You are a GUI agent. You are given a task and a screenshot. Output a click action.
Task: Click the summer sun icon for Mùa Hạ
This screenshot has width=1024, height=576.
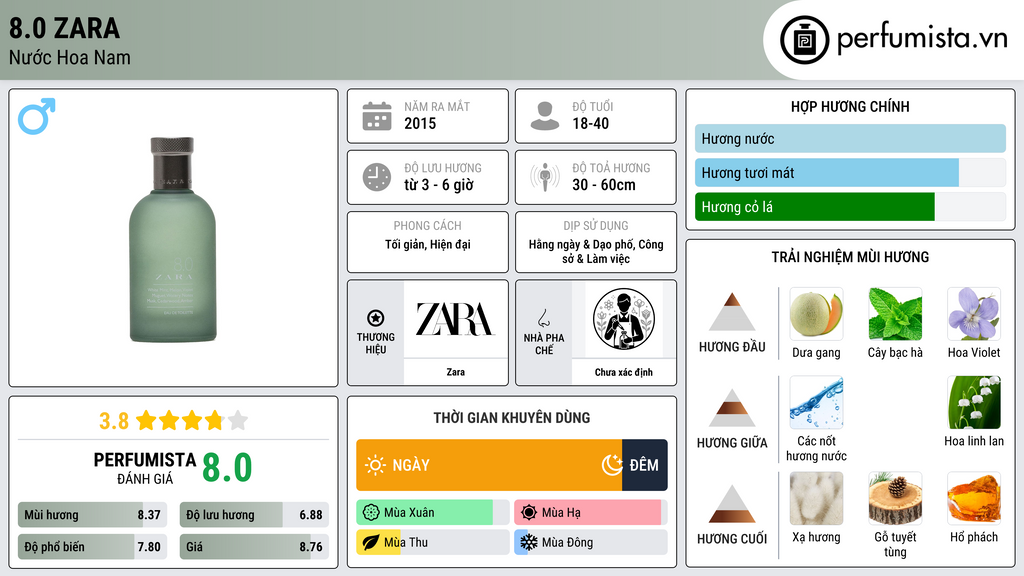[529, 512]
